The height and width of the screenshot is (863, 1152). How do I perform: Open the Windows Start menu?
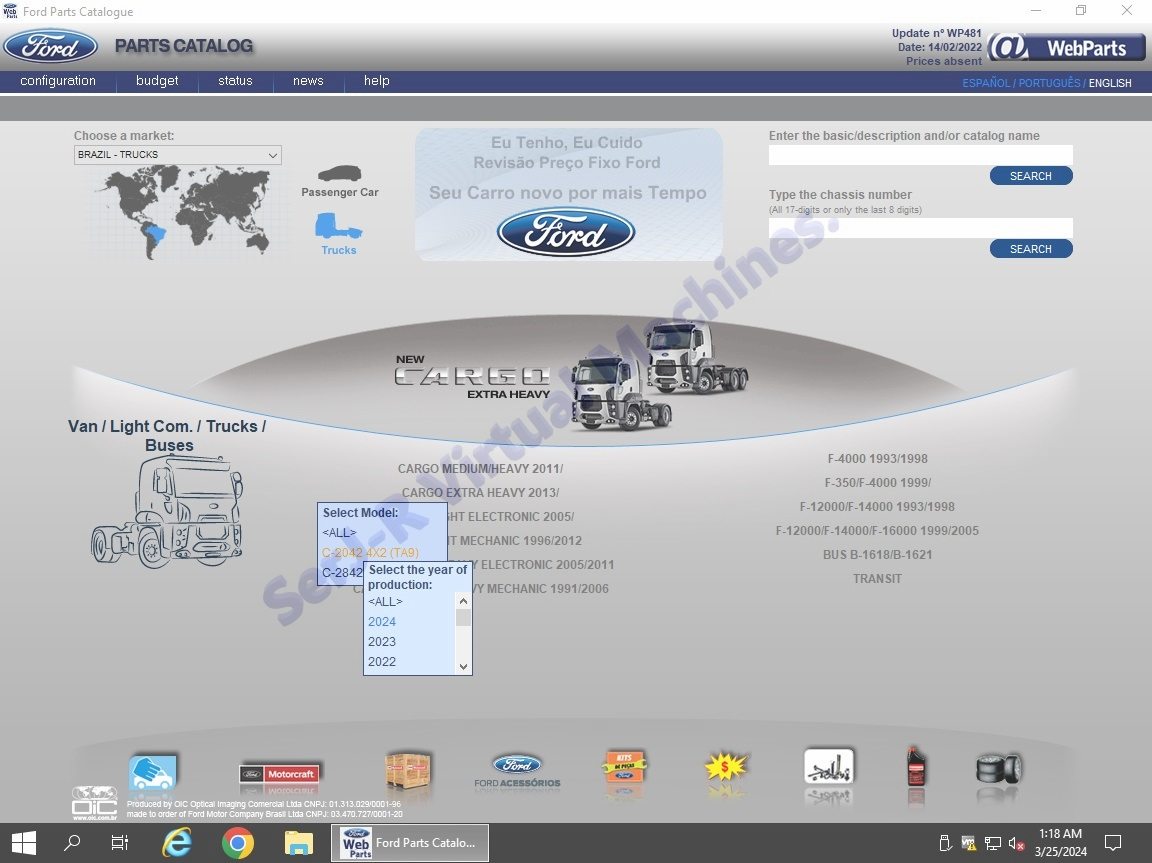pos(24,842)
